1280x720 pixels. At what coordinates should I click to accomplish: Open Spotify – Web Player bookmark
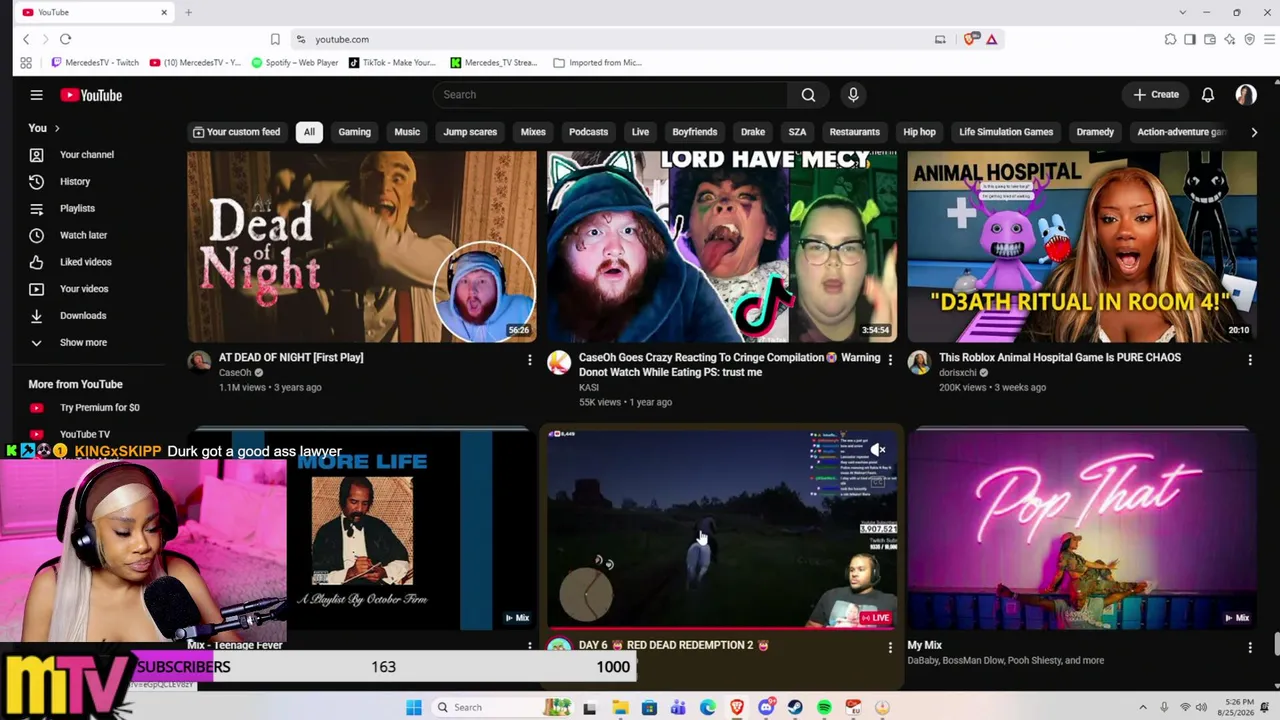295,62
